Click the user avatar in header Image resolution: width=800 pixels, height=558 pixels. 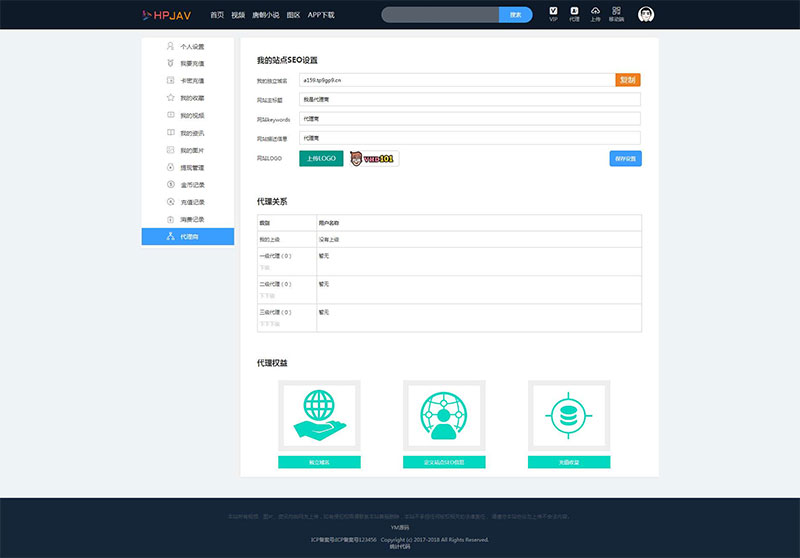pos(646,14)
